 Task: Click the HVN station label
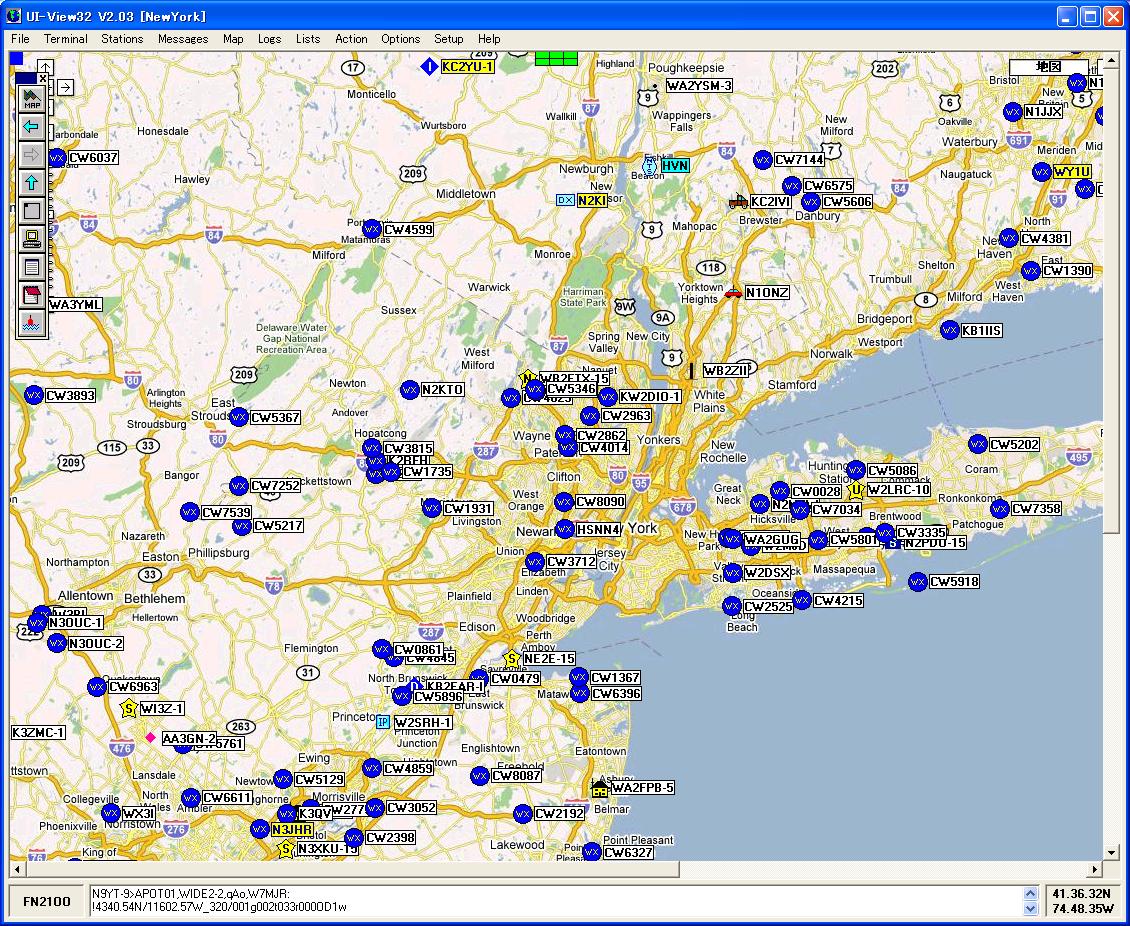675,166
